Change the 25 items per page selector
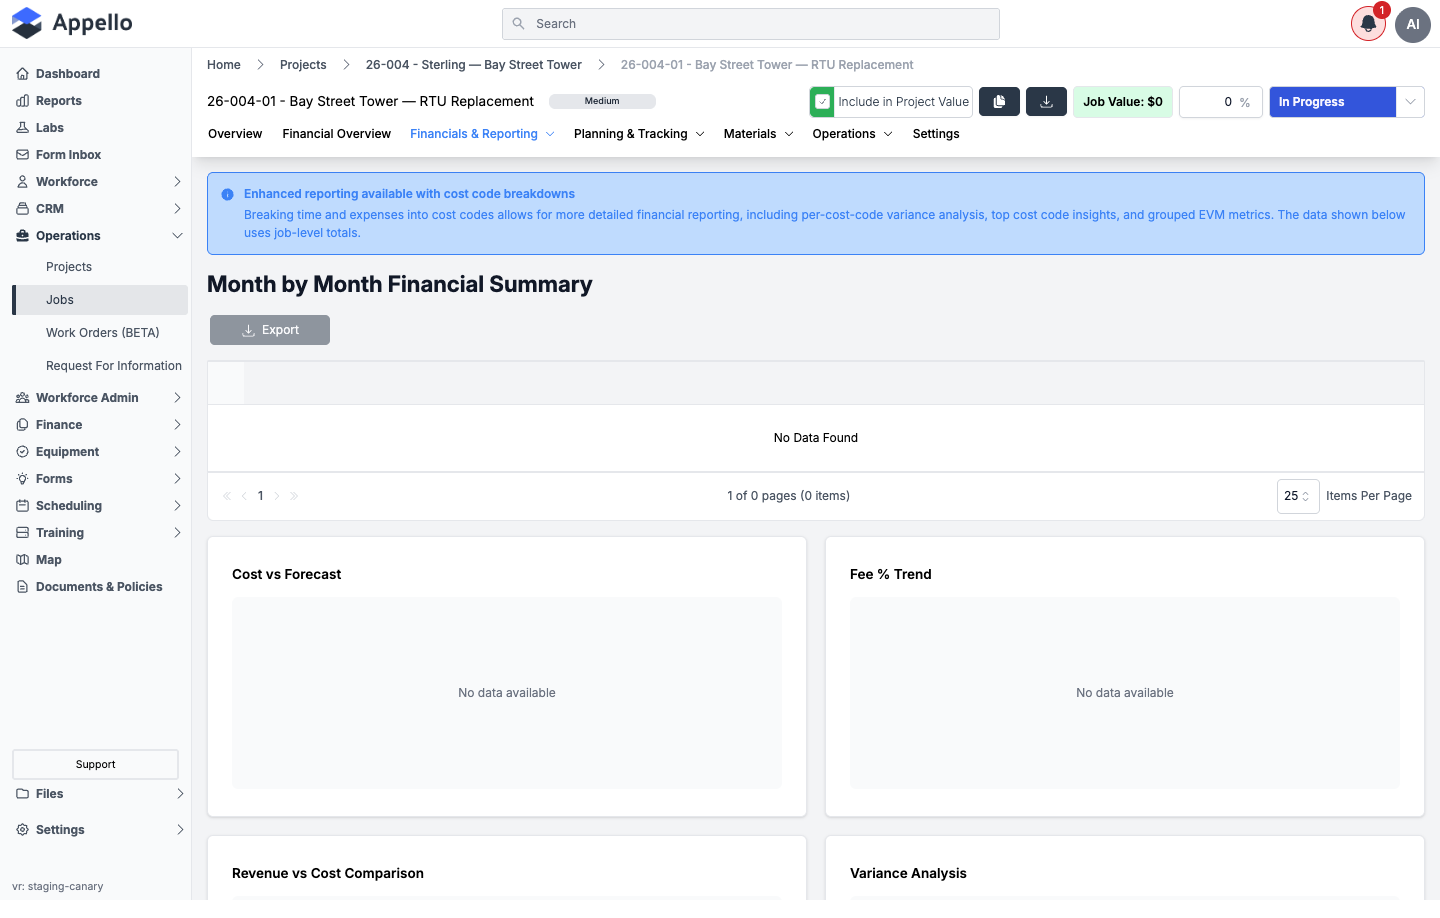The image size is (1440, 918). coord(1298,496)
